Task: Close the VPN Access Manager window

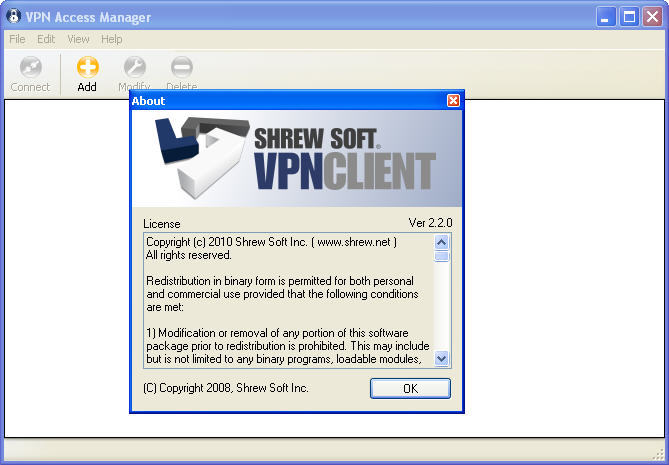Action: [652, 17]
